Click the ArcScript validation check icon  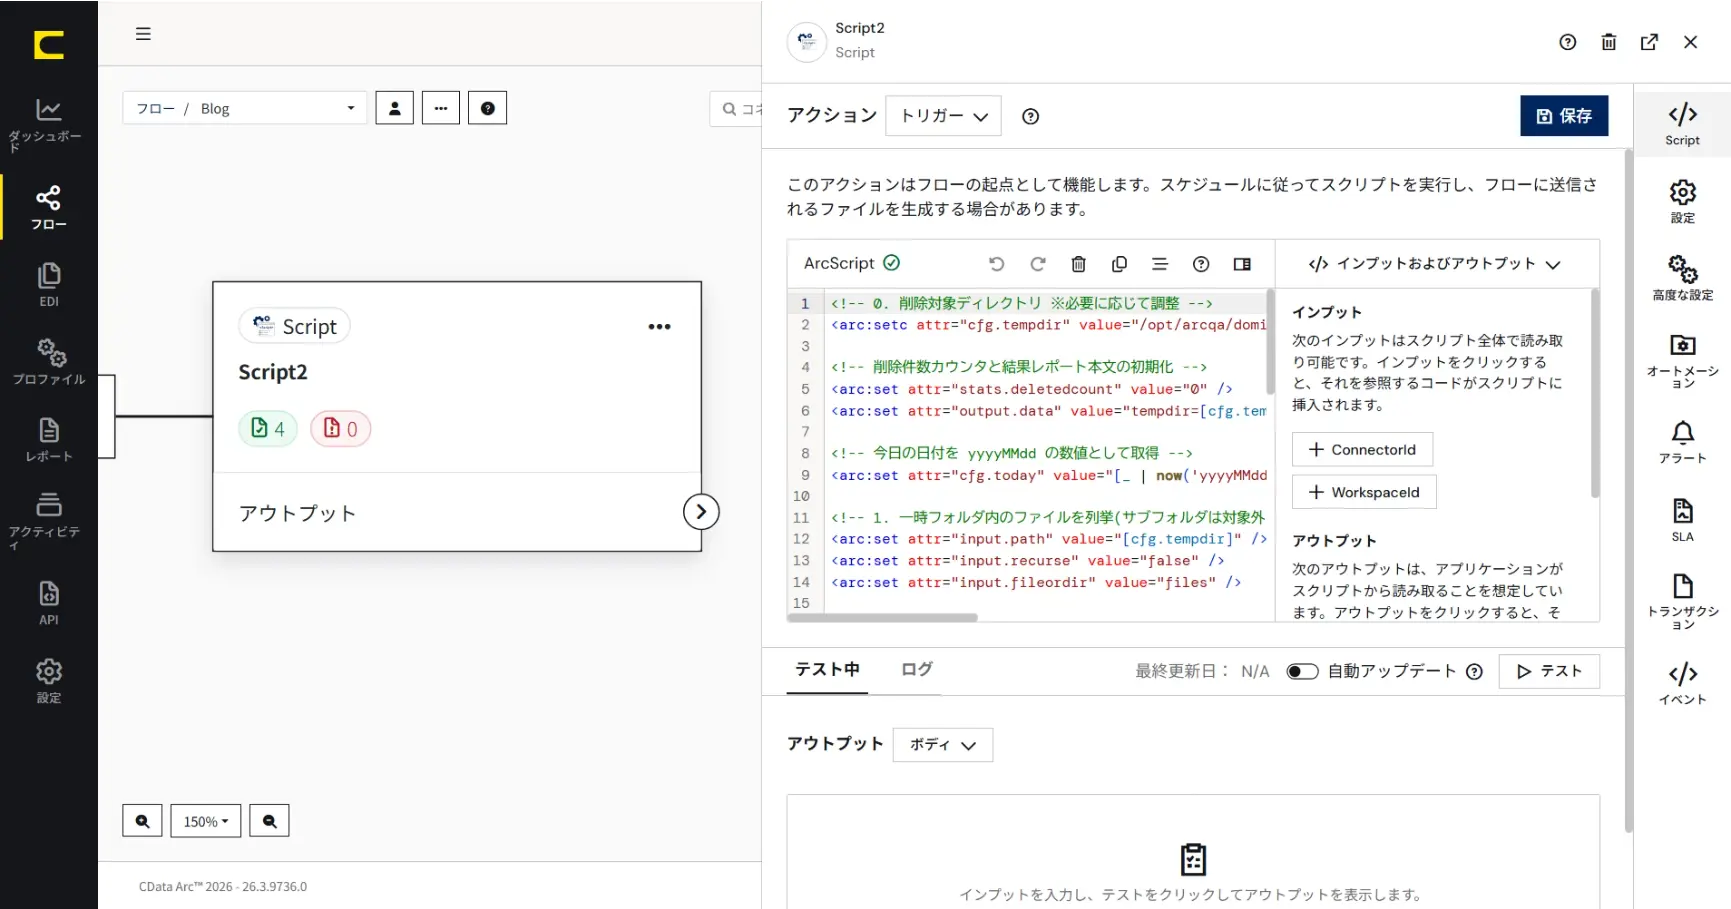(x=891, y=263)
